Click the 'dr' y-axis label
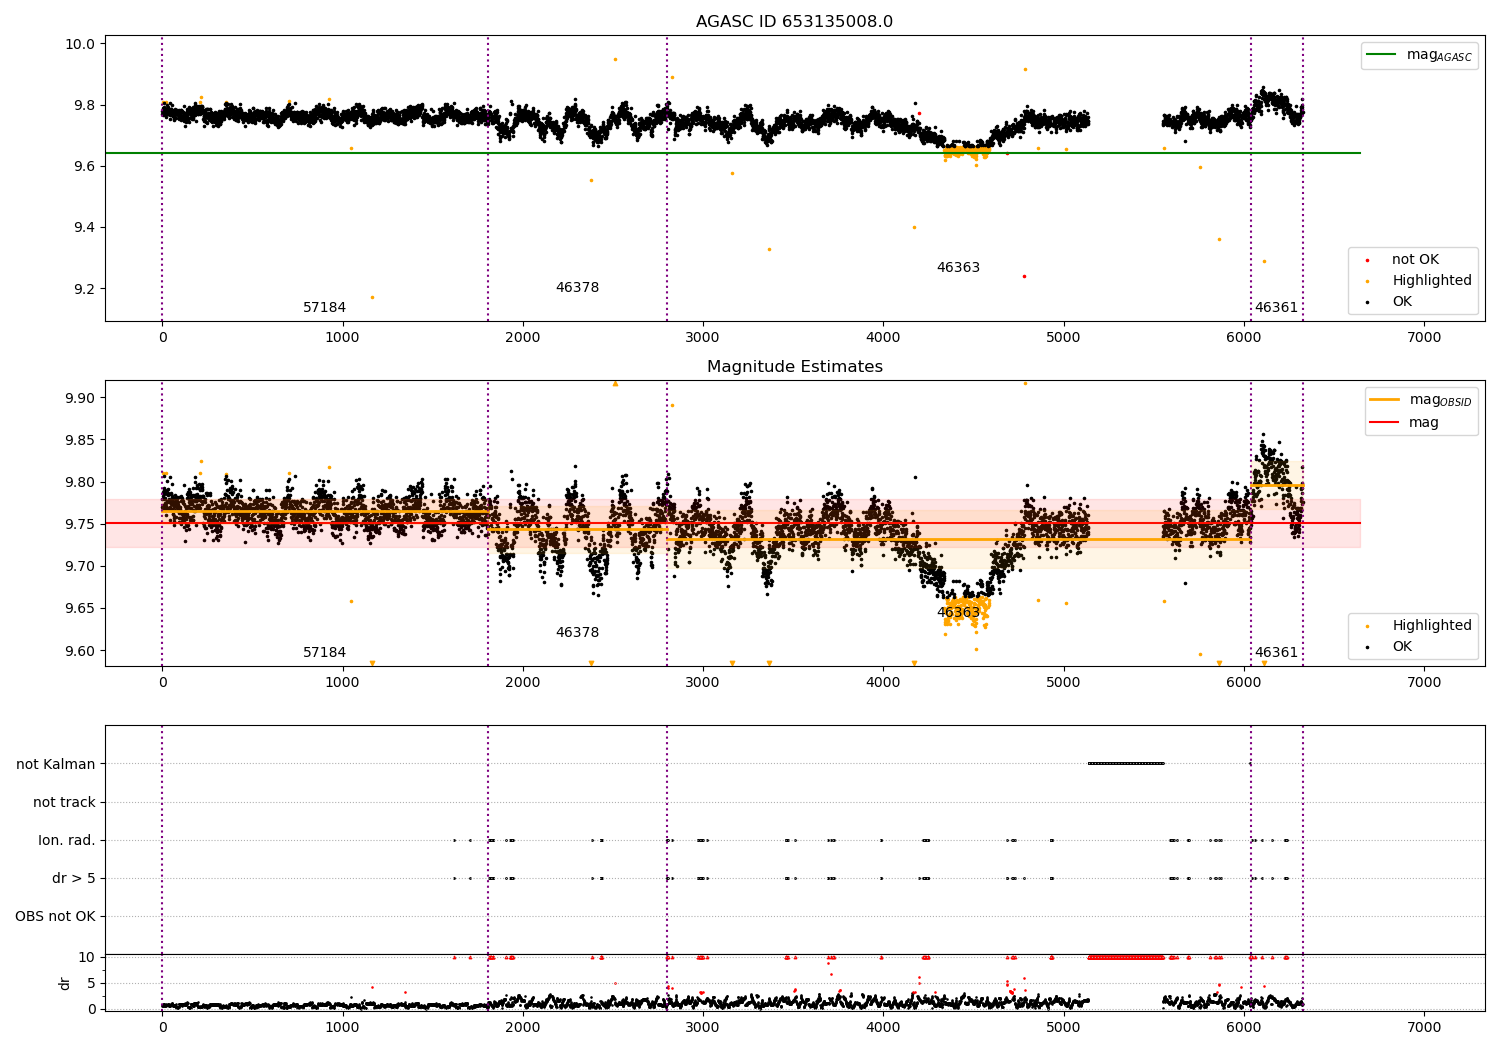 (x=65, y=983)
